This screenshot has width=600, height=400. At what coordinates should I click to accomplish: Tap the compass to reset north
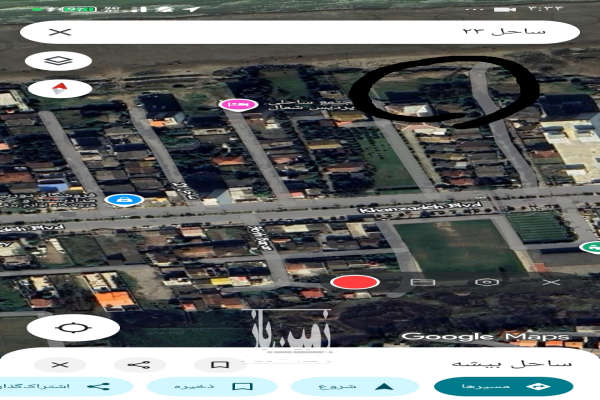pos(58,88)
